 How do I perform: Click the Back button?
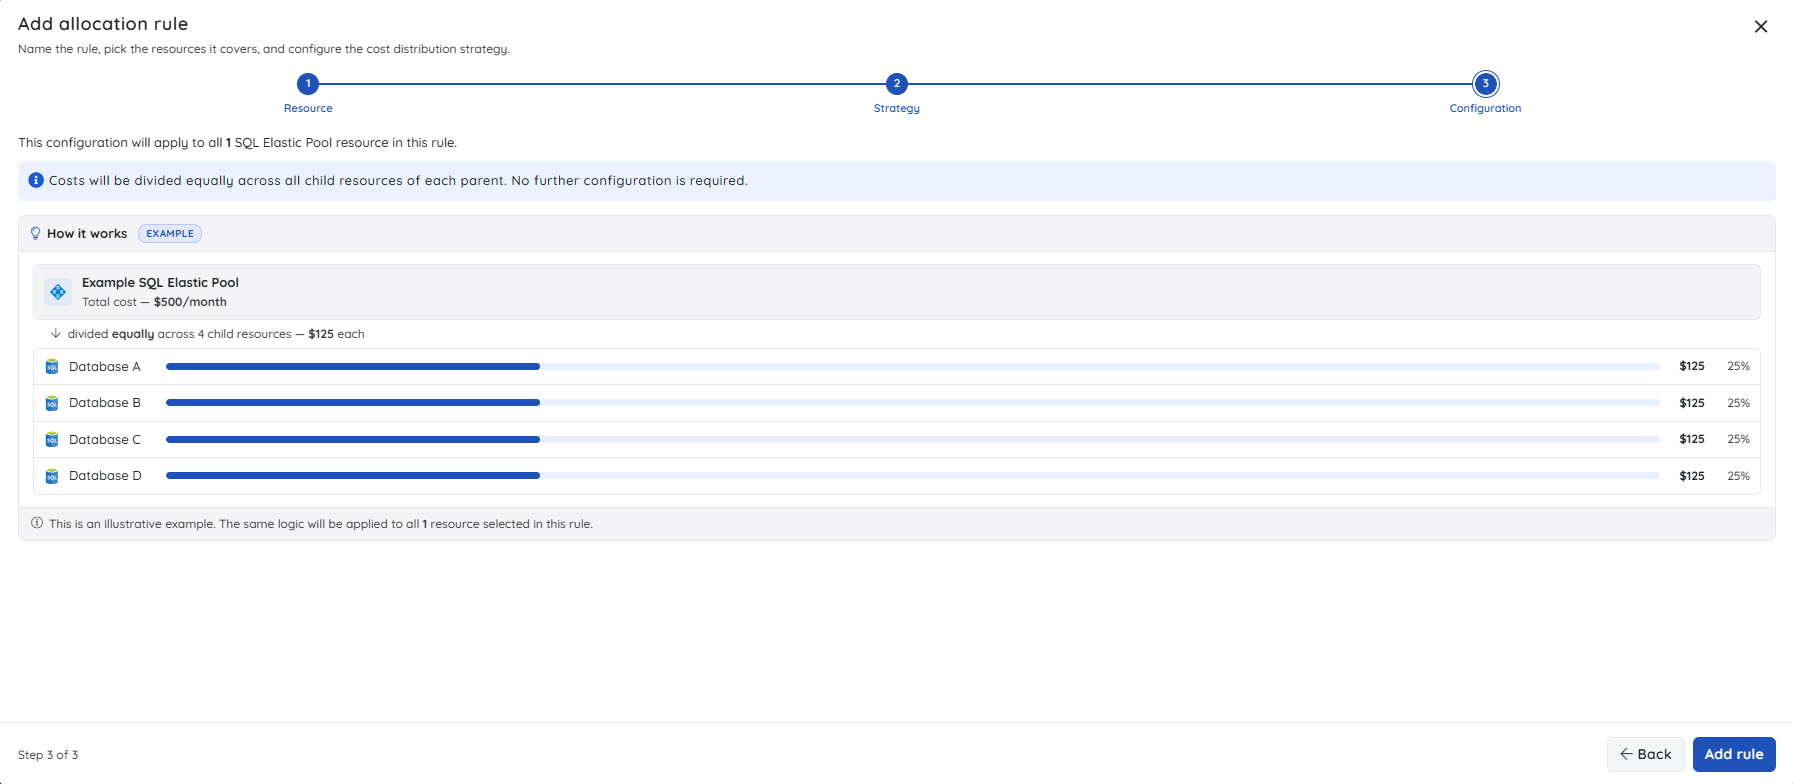tap(1646, 754)
